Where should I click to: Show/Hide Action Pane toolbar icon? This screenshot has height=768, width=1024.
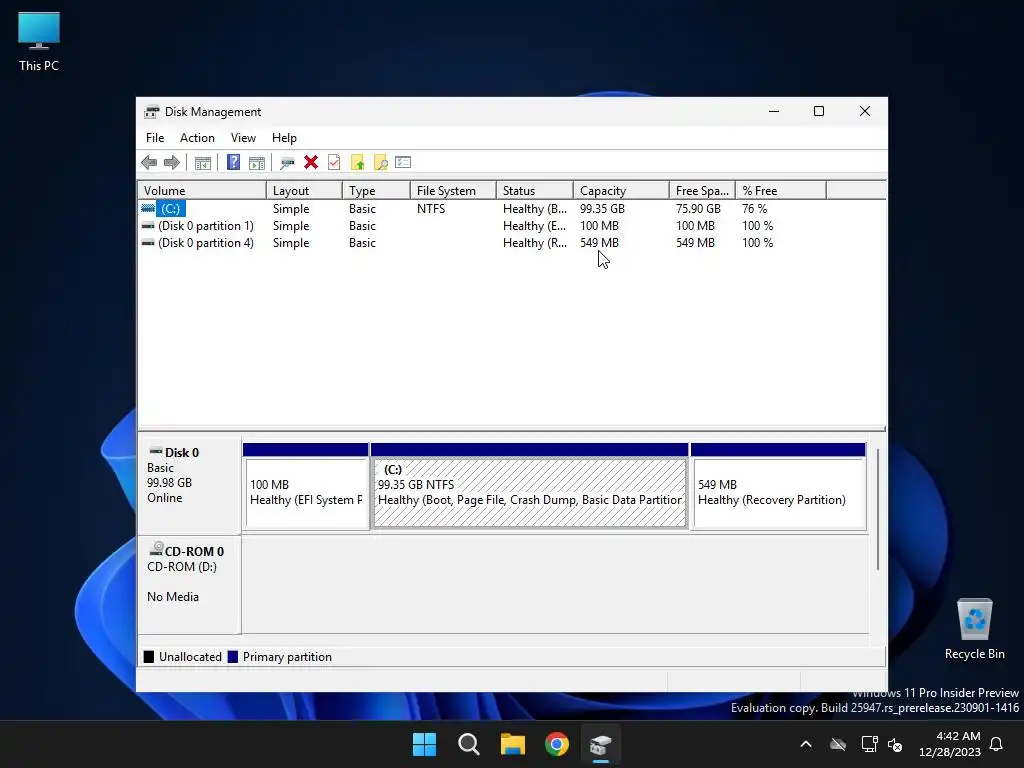(257, 163)
